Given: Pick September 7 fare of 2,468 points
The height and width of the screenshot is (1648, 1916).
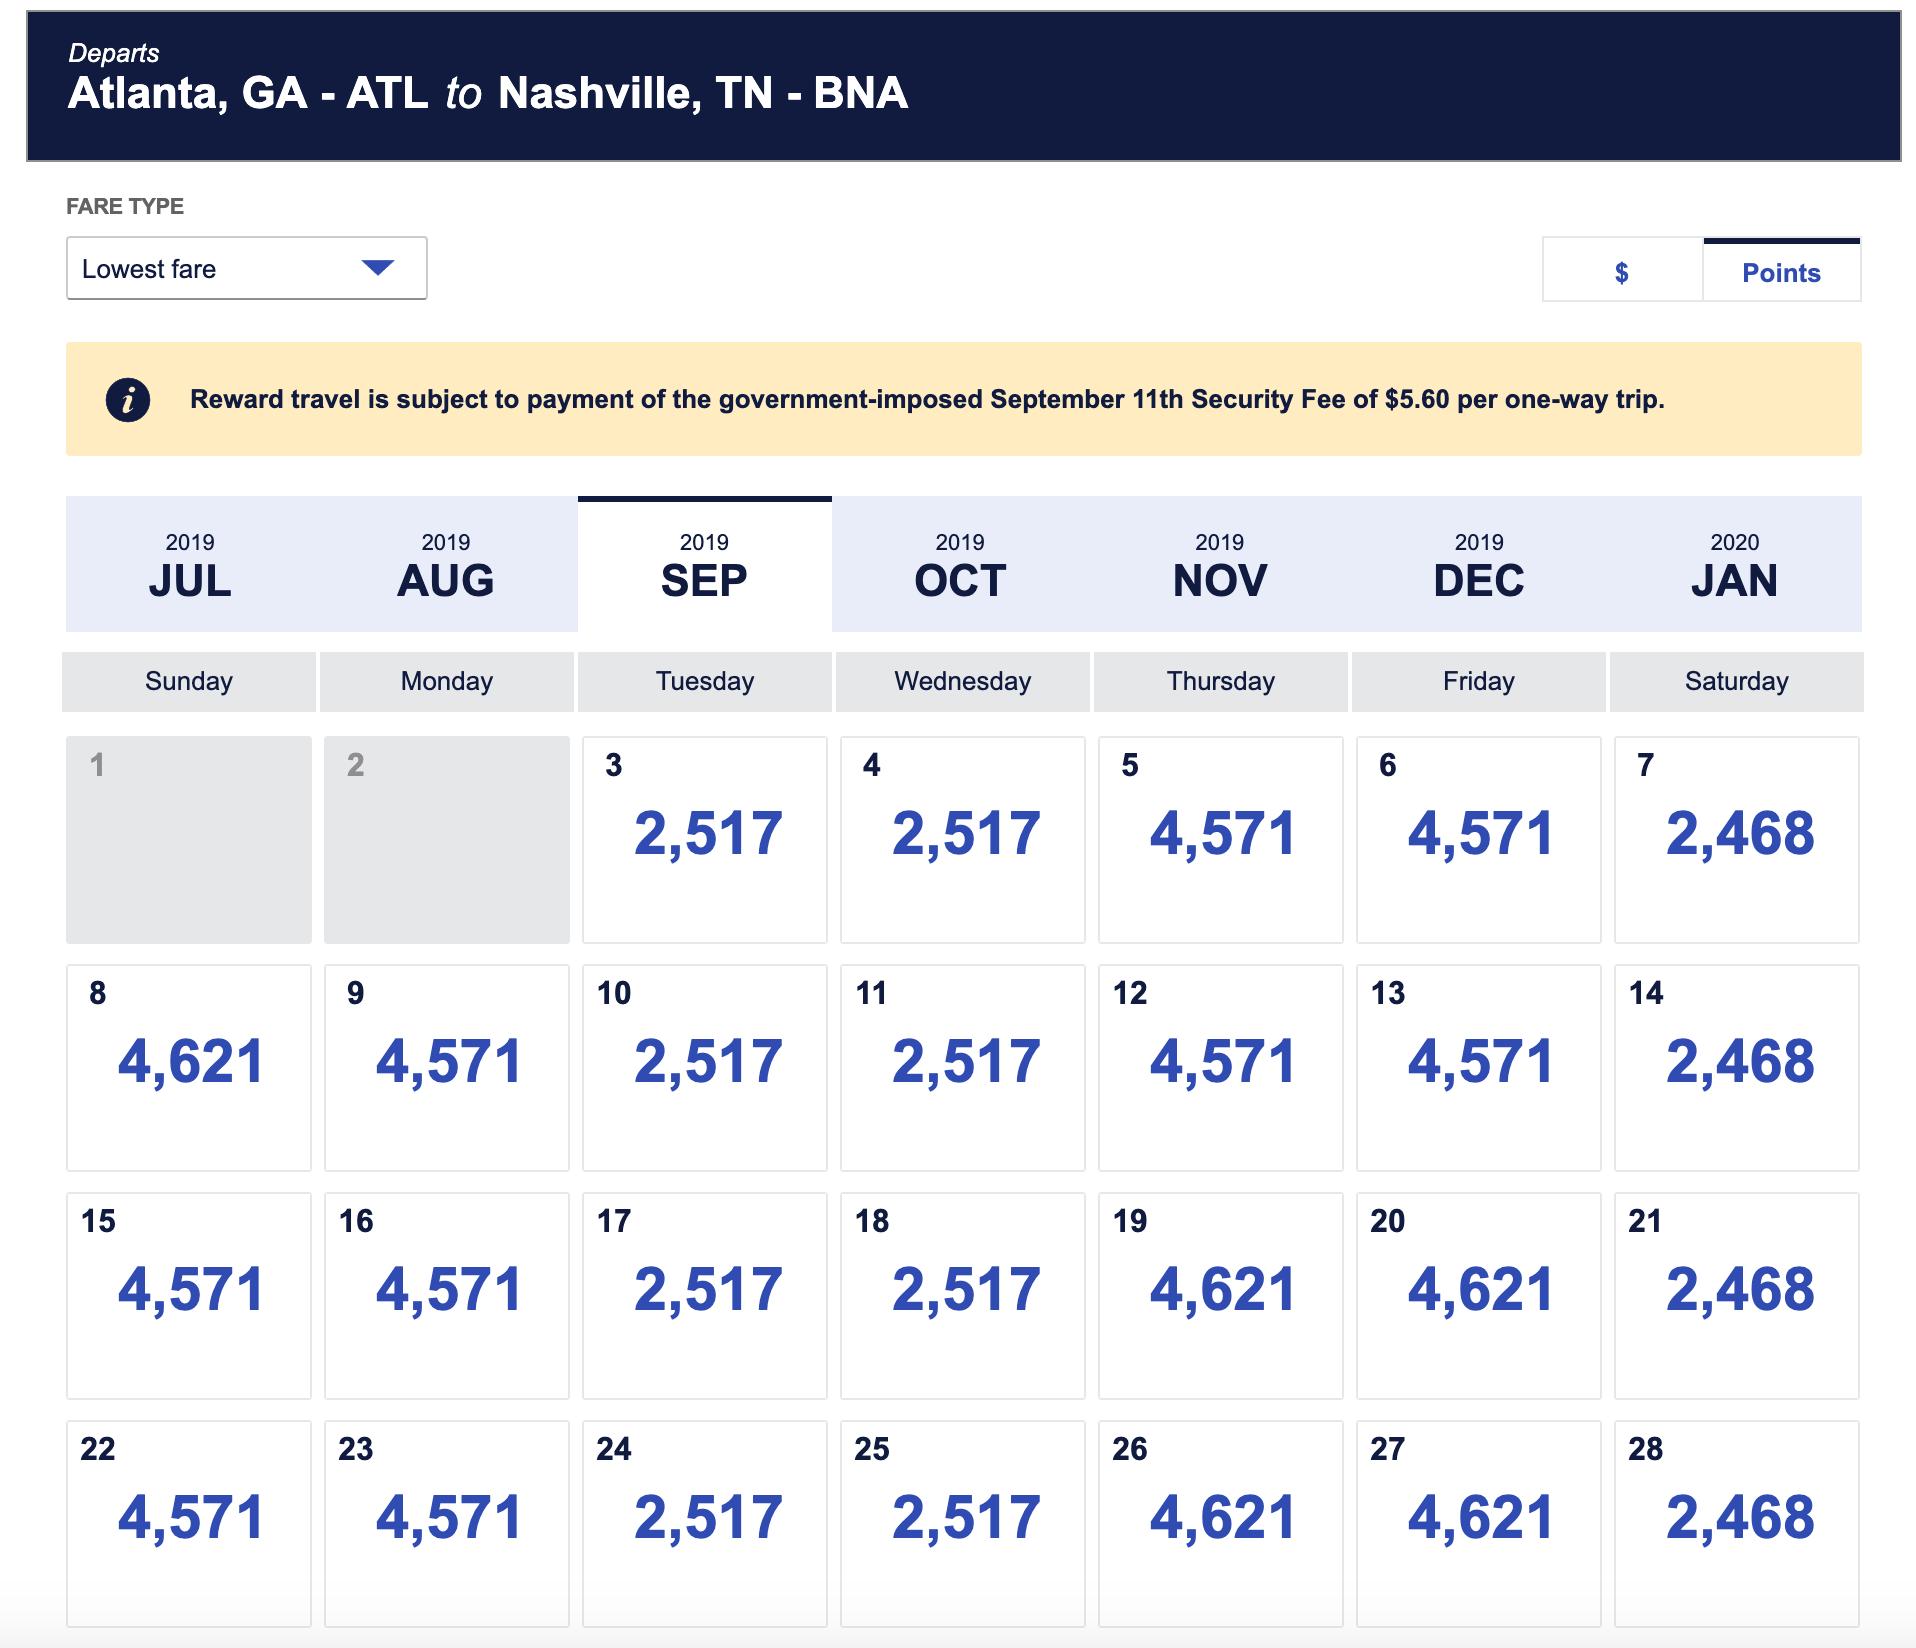Looking at the screenshot, I should pos(1737,840).
